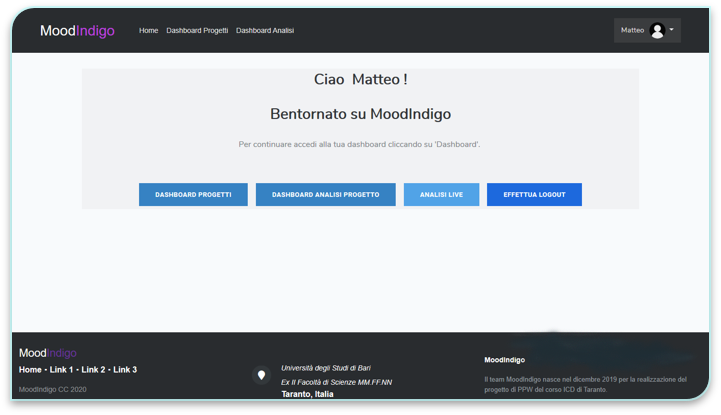Open the Matteo username label in navbar

632,31
